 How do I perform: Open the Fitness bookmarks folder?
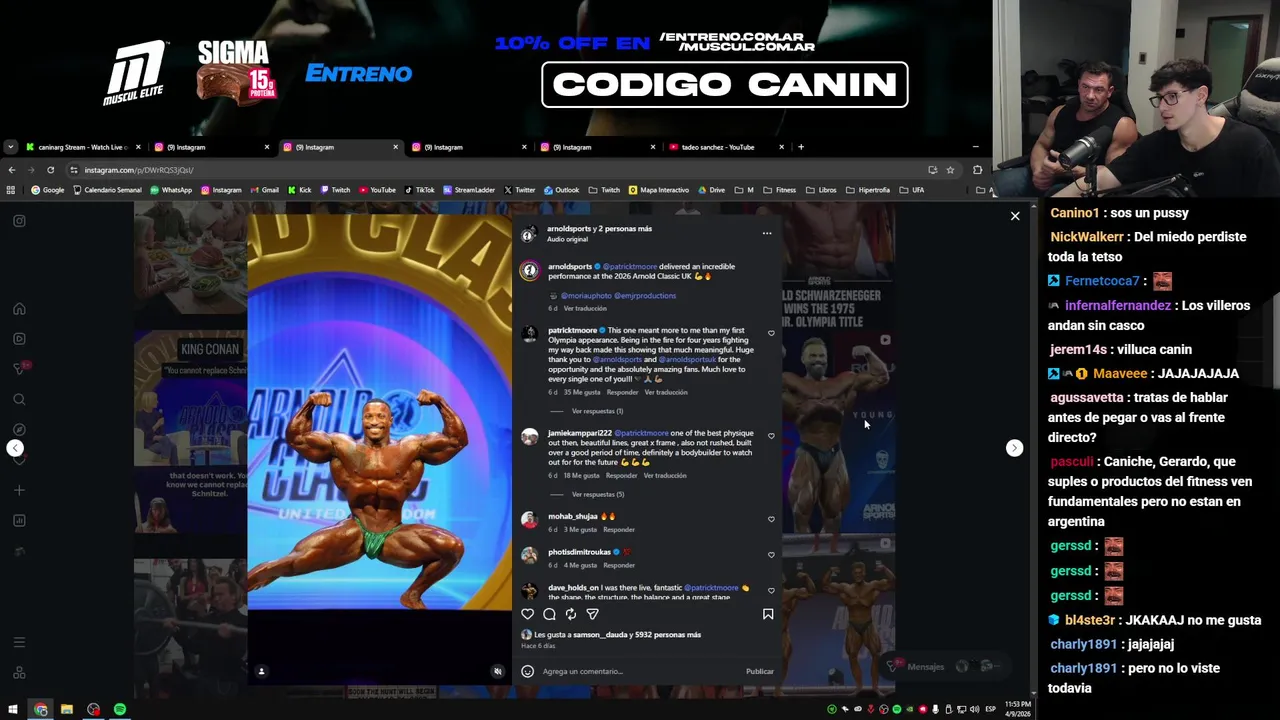[x=779, y=190]
